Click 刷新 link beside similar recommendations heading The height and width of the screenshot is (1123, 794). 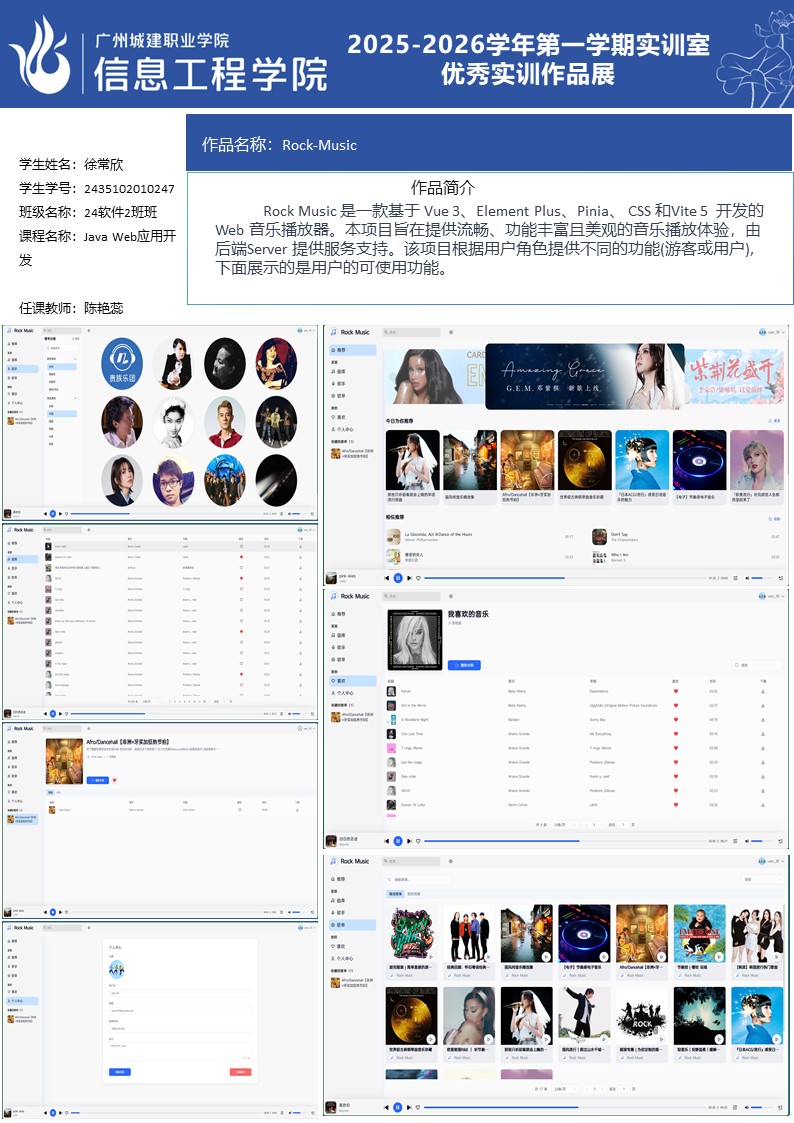[x=773, y=519]
